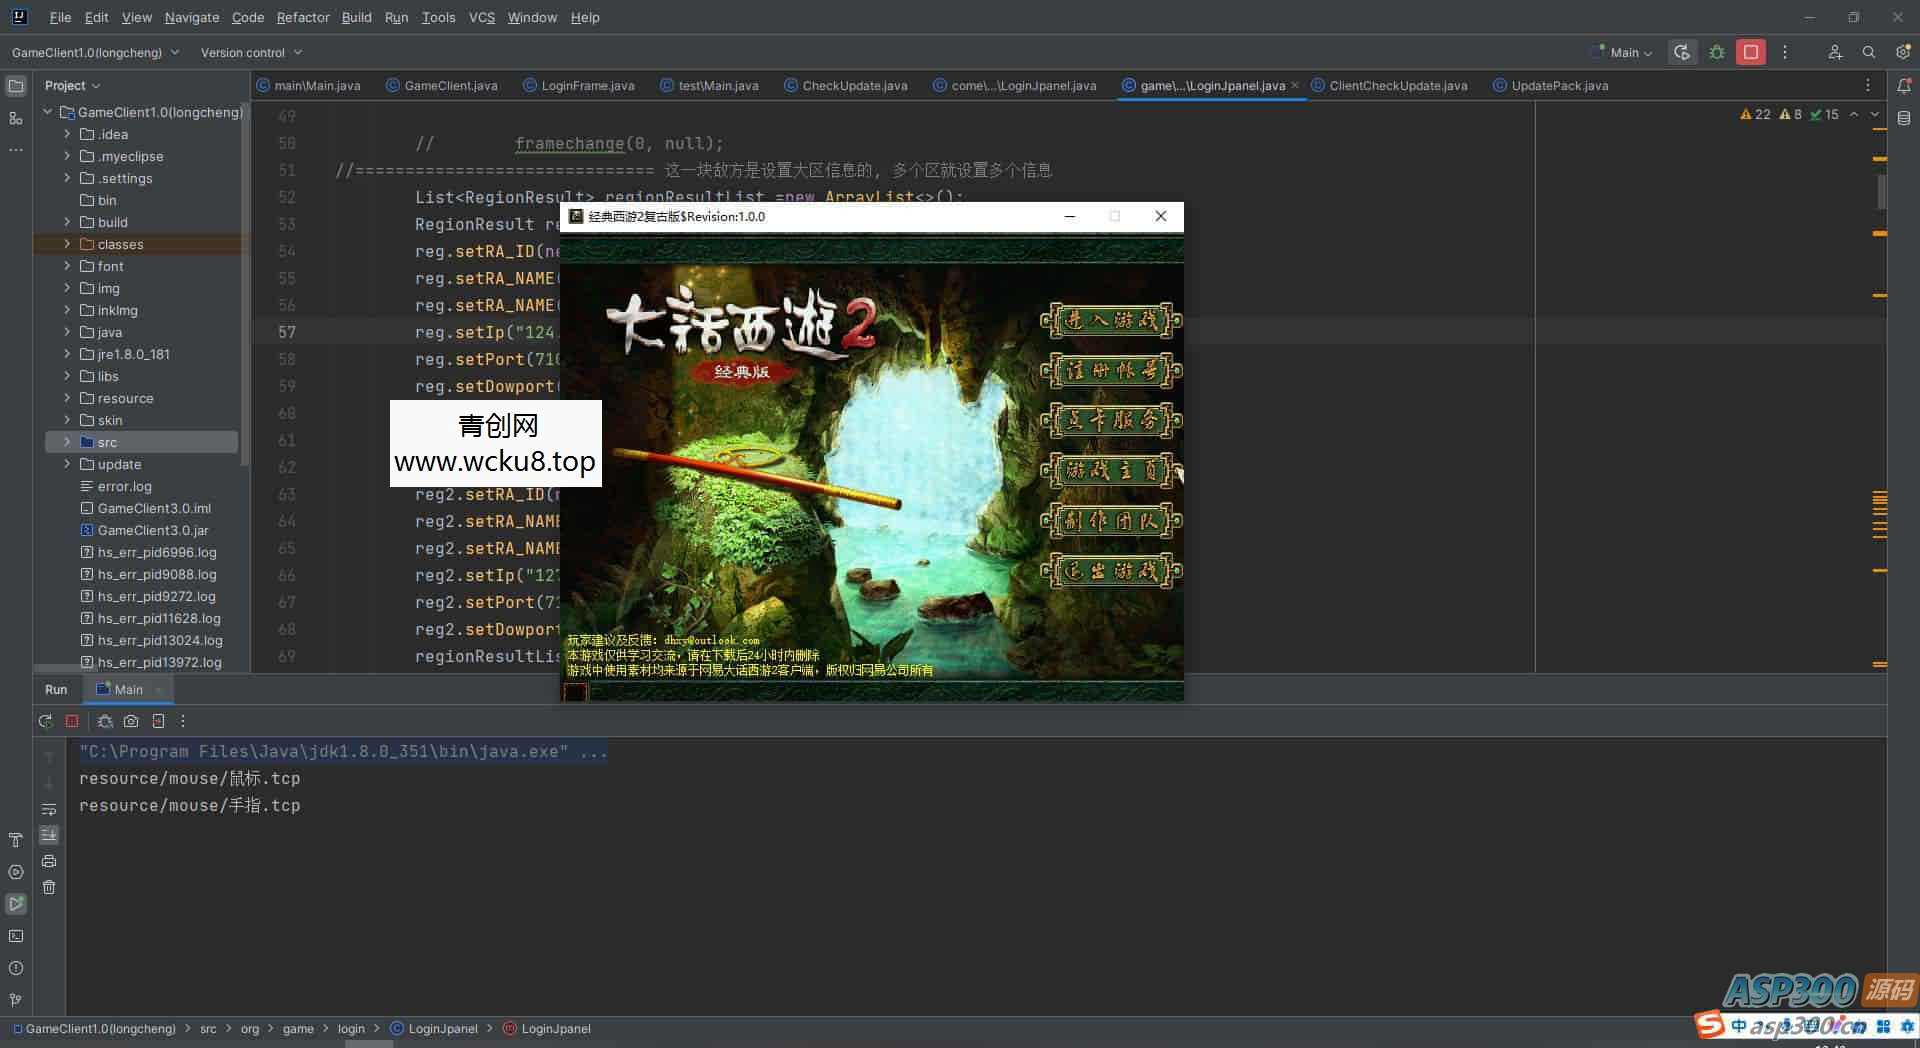Switch to the CheckUpdate.java tab
The height and width of the screenshot is (1048, 1920).
(x=854, y=86)
